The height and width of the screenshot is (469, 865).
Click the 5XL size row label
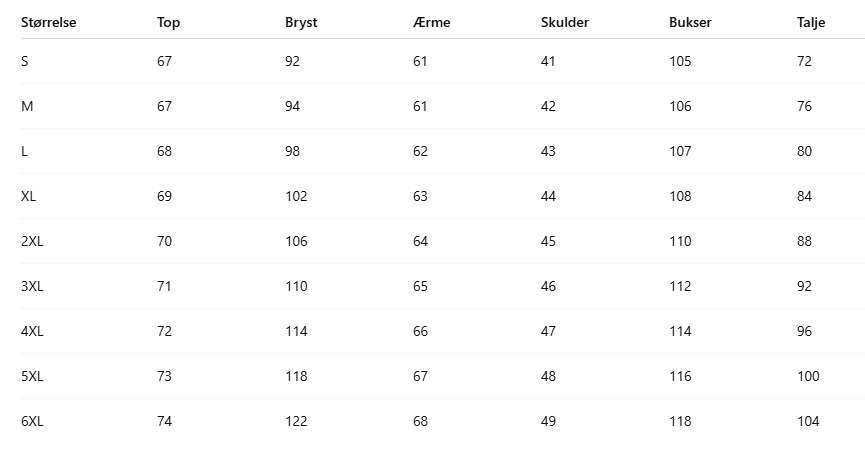[x=32, y=376]
